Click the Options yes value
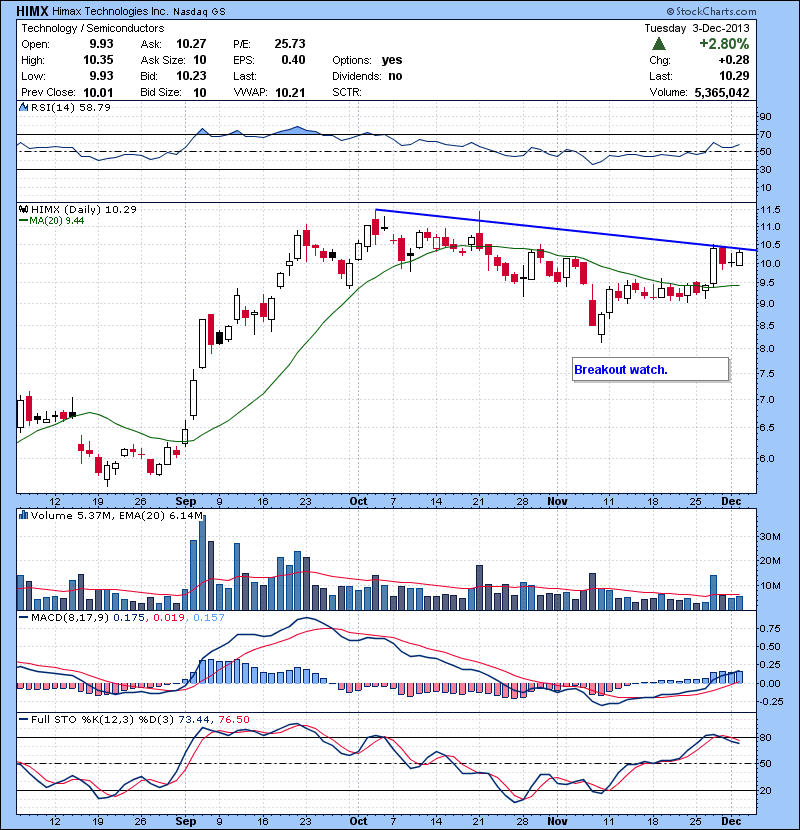800x830 pixels. click(x=392, y=60)
